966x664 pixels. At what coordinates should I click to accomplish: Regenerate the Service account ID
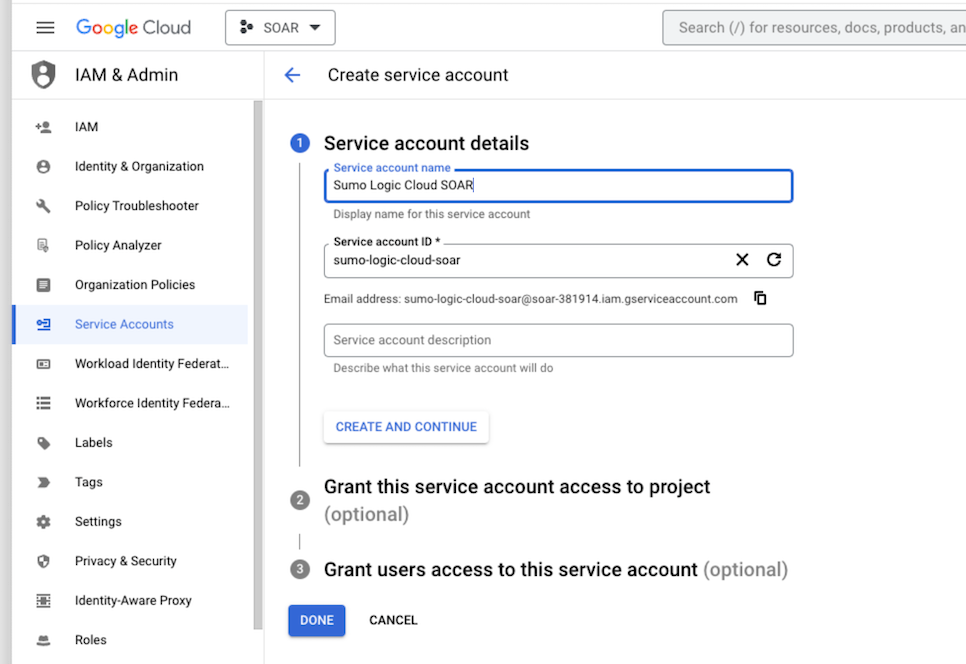tap(773, 259)
